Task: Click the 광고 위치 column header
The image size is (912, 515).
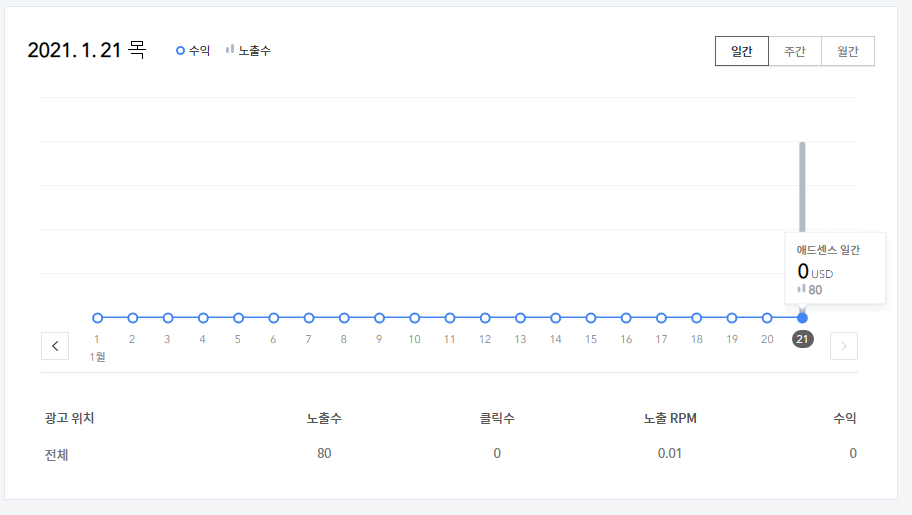Action: [x=69, y=418]
